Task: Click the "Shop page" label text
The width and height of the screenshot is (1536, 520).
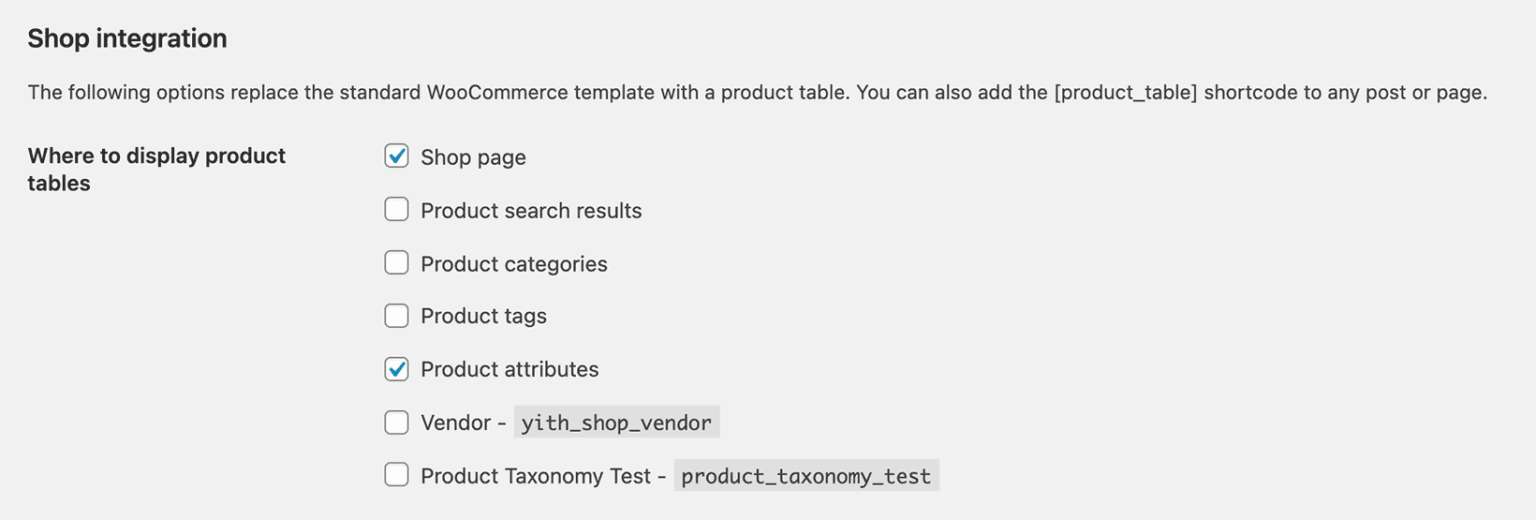Action: [x=473, y=157]
